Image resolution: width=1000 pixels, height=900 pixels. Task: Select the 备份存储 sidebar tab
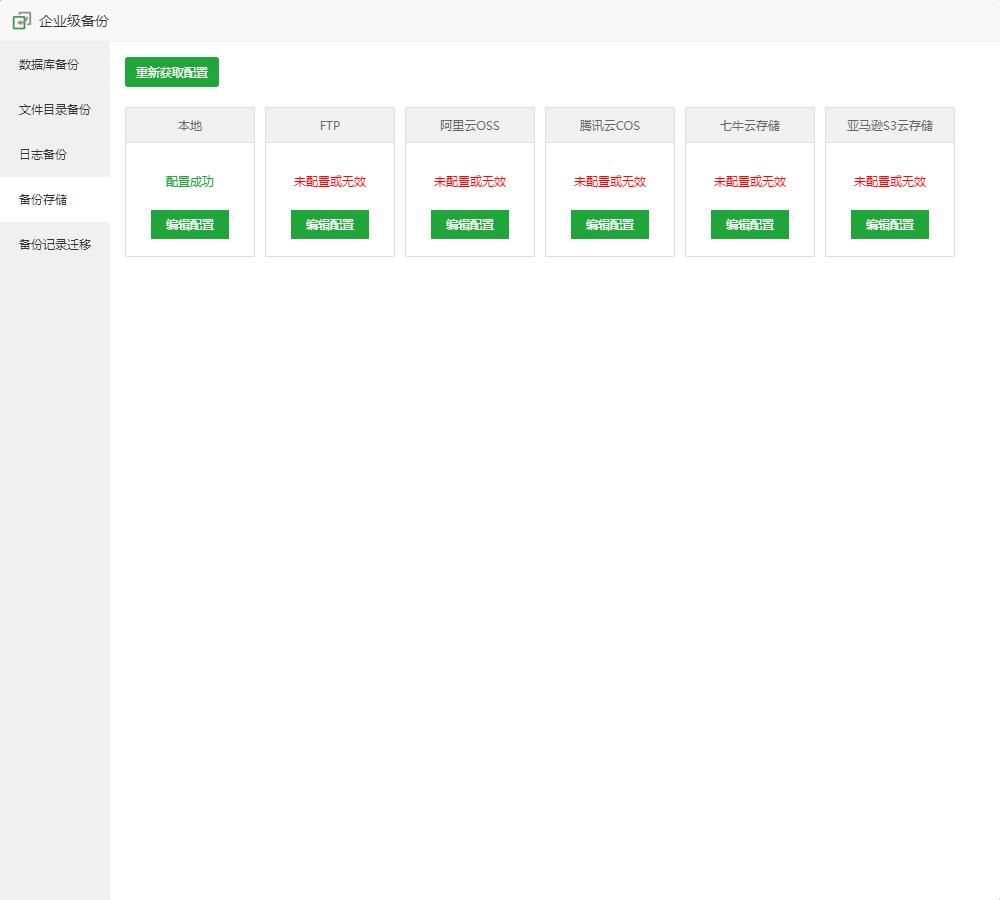click(x=43, y=200)
